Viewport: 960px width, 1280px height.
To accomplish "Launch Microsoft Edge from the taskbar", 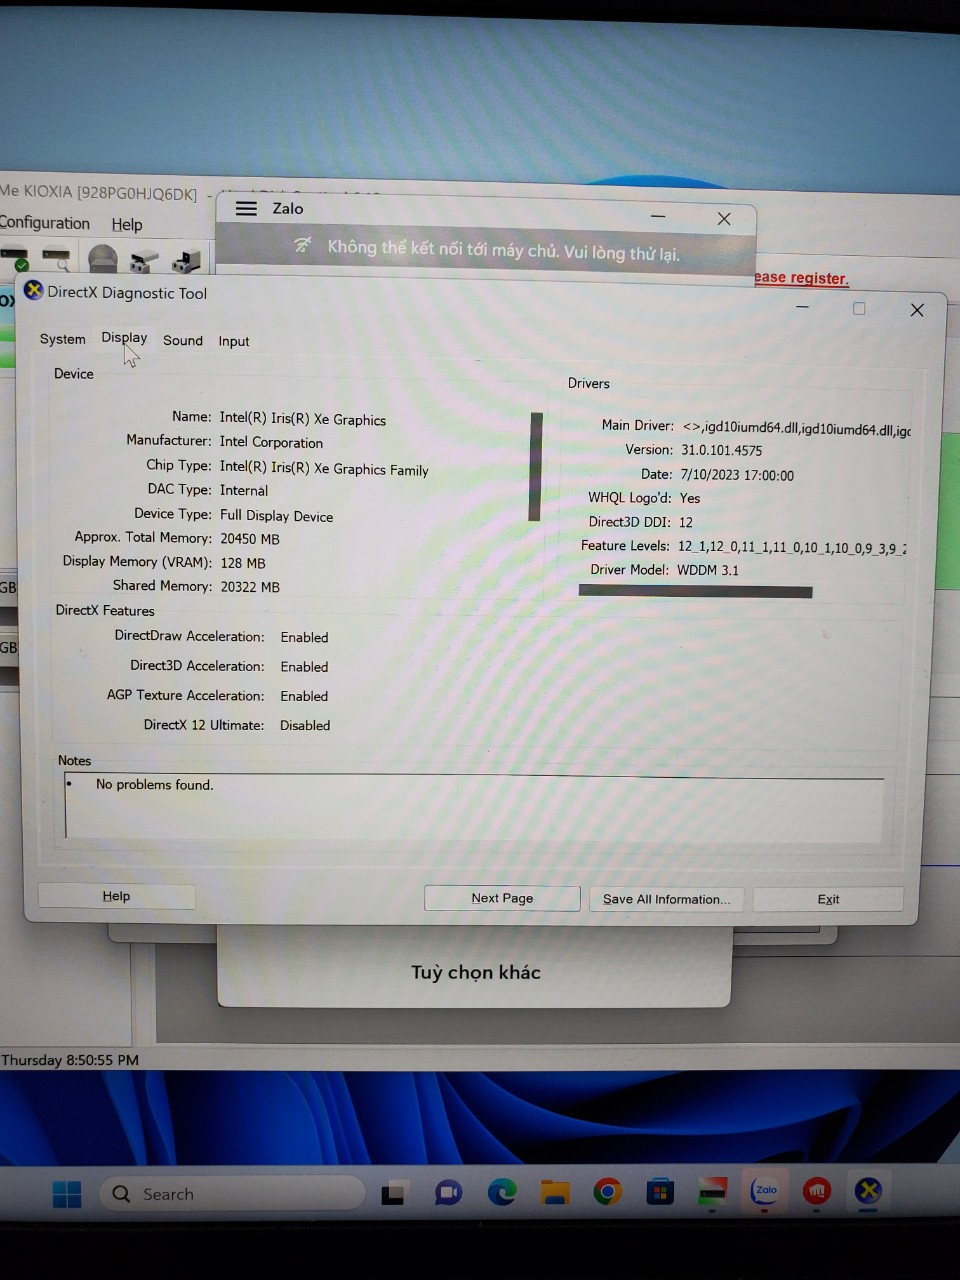I will pyautogui.click(x=502, y=1192).
